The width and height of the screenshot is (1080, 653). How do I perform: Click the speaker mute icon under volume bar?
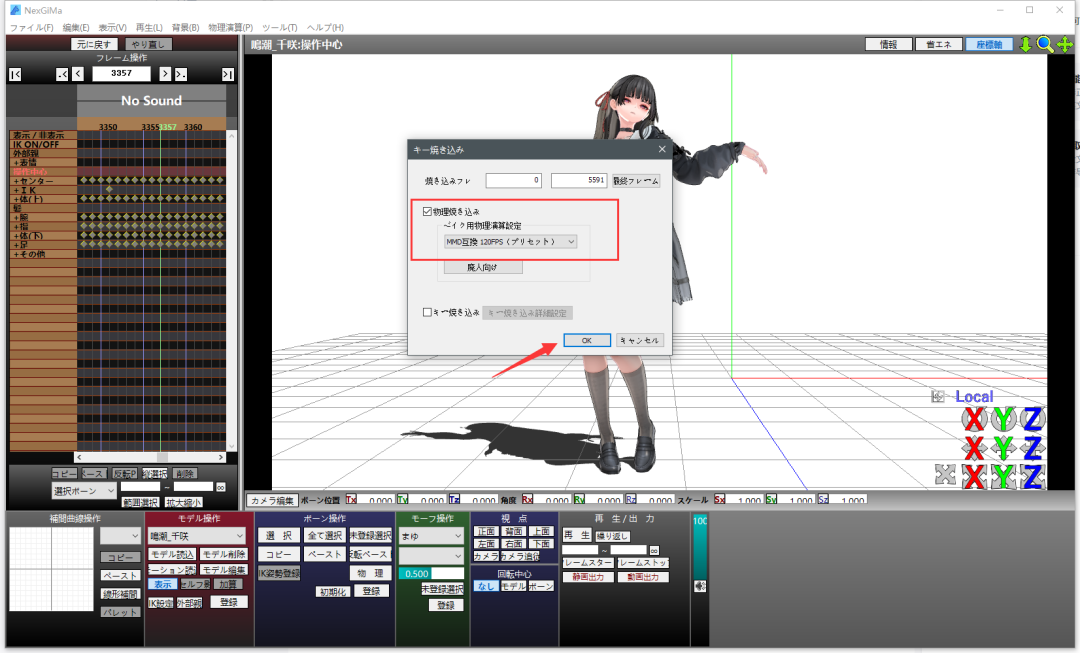700,585
